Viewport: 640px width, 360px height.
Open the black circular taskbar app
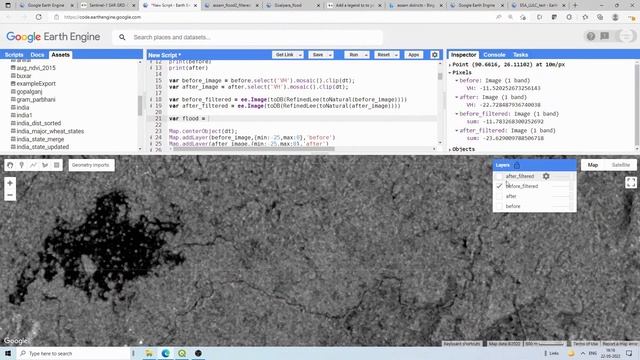coord(198,353)
